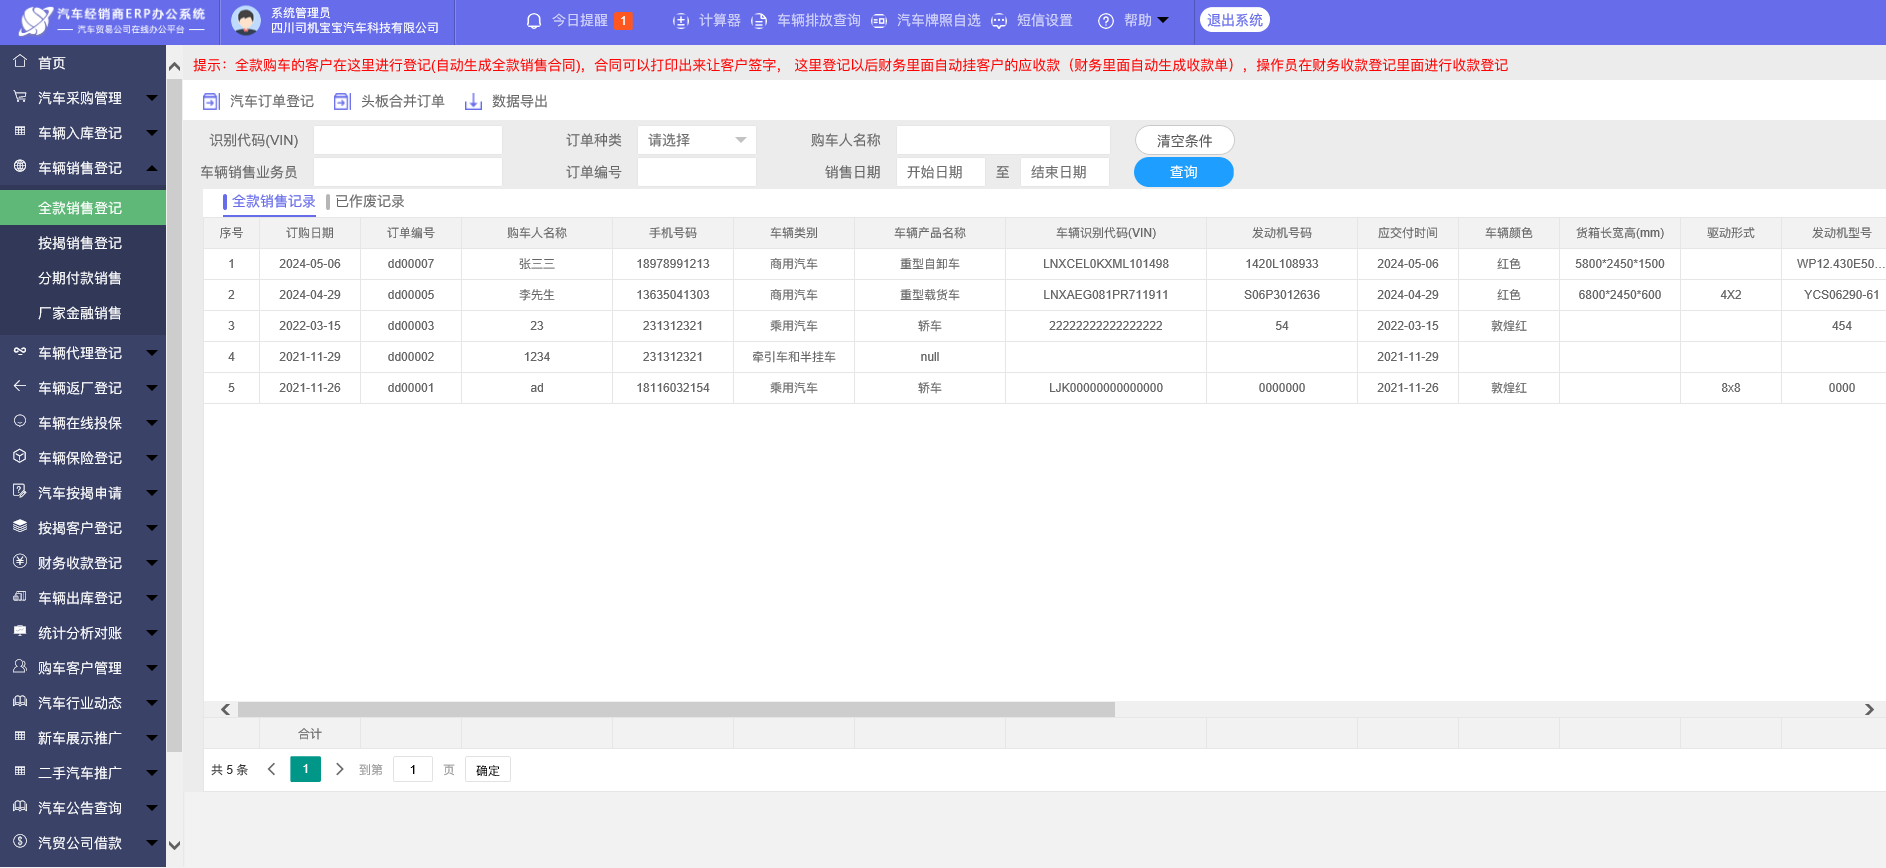The width and height of the screenshot is (1886, 868).
Task: Click the horizontal scrollbar right arrow
Action: coord(1869,709)
